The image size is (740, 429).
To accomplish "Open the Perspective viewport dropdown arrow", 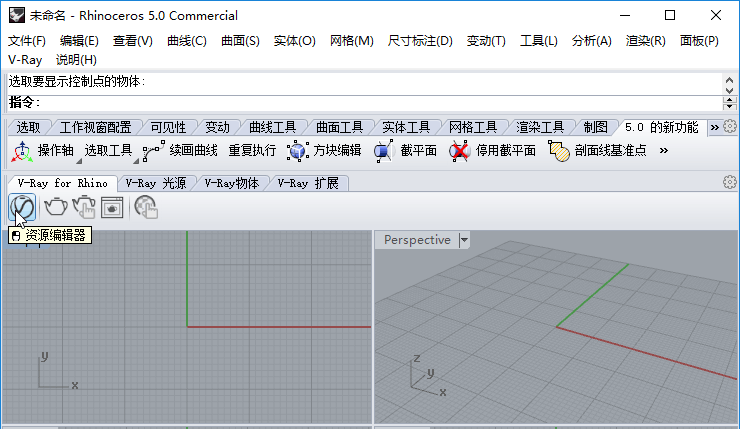I will click(x=464, y=240).
